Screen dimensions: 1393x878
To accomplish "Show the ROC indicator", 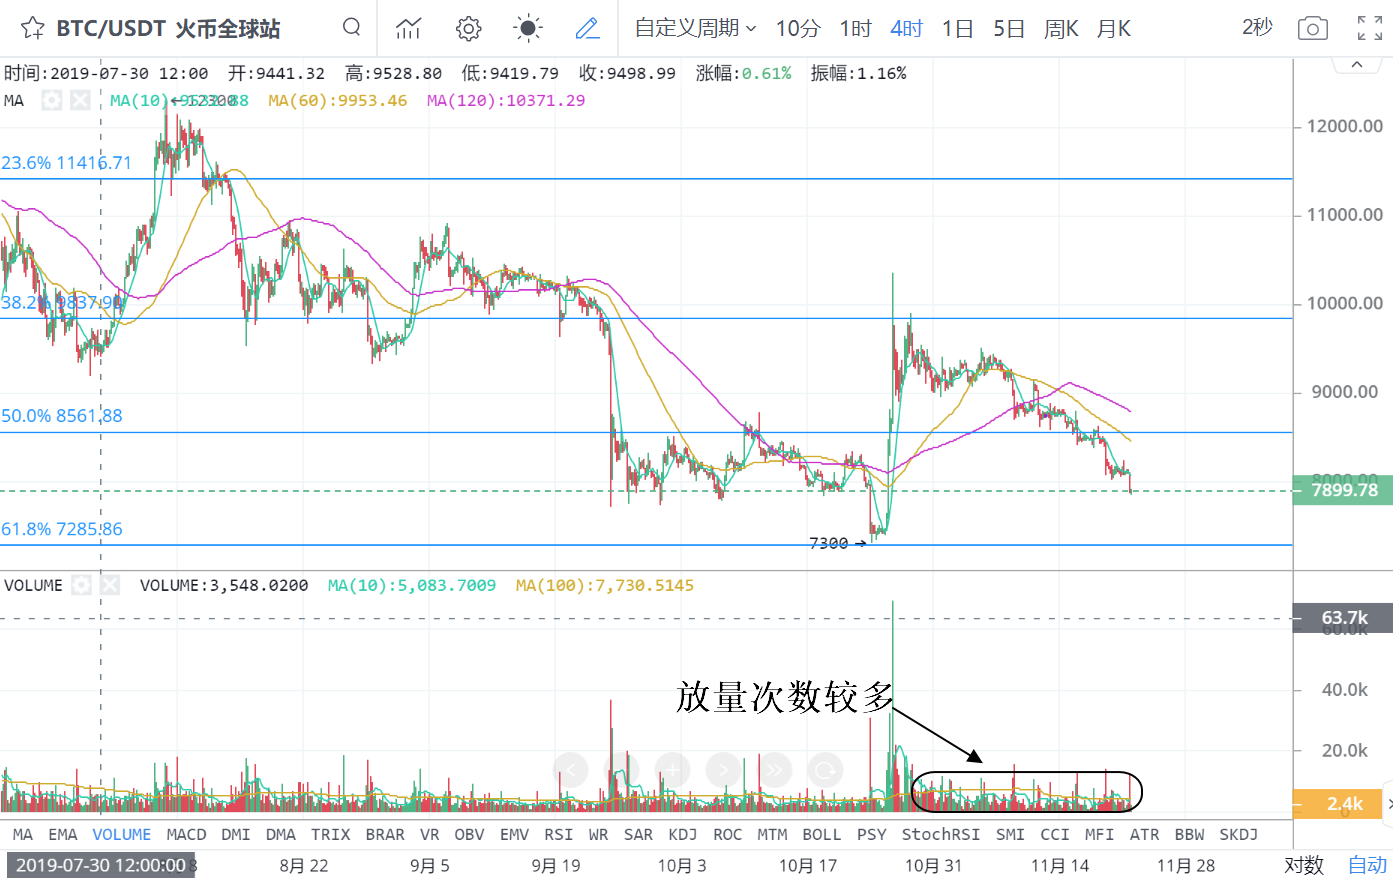I will (x=728, y=834).
